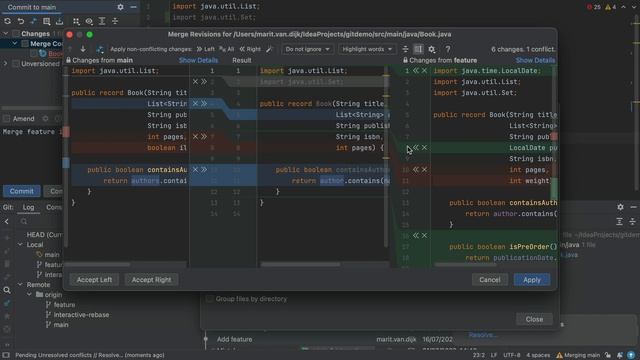Ignore right change on int pages line

(x=424, y=169)
